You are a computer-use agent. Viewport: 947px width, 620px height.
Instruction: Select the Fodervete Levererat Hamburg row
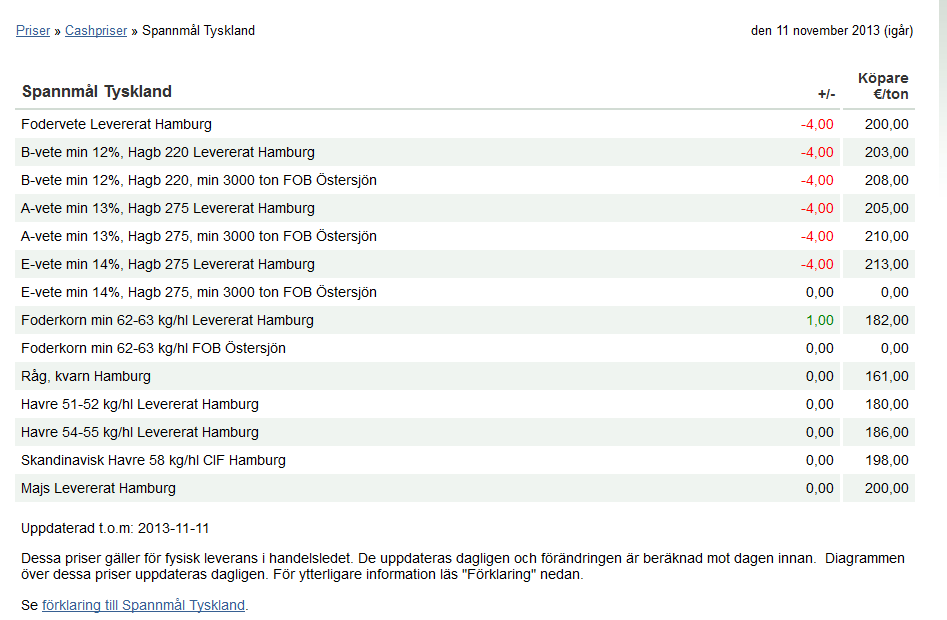tap(465, 124)
